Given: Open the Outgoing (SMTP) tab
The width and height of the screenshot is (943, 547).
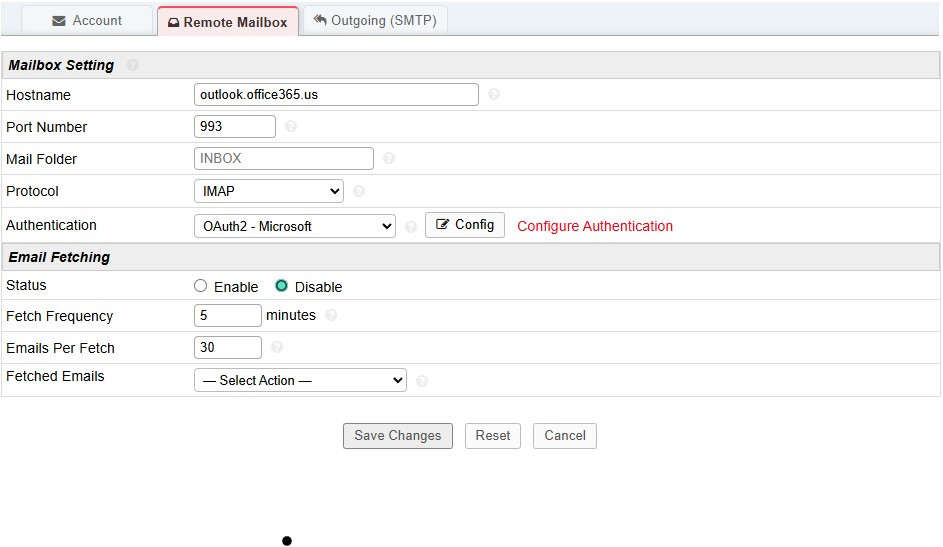Looking at the screenshot, I should click(x=375, y=20).
